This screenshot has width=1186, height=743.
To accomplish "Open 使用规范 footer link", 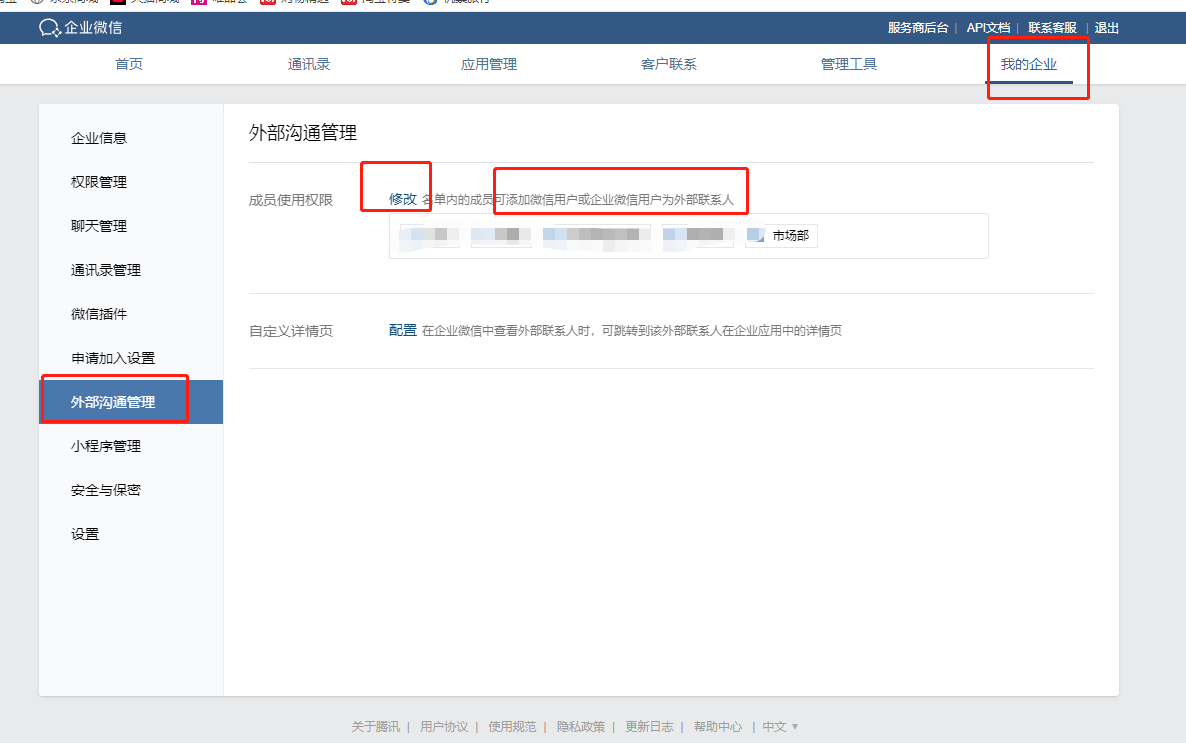I will tap(512, 726).
